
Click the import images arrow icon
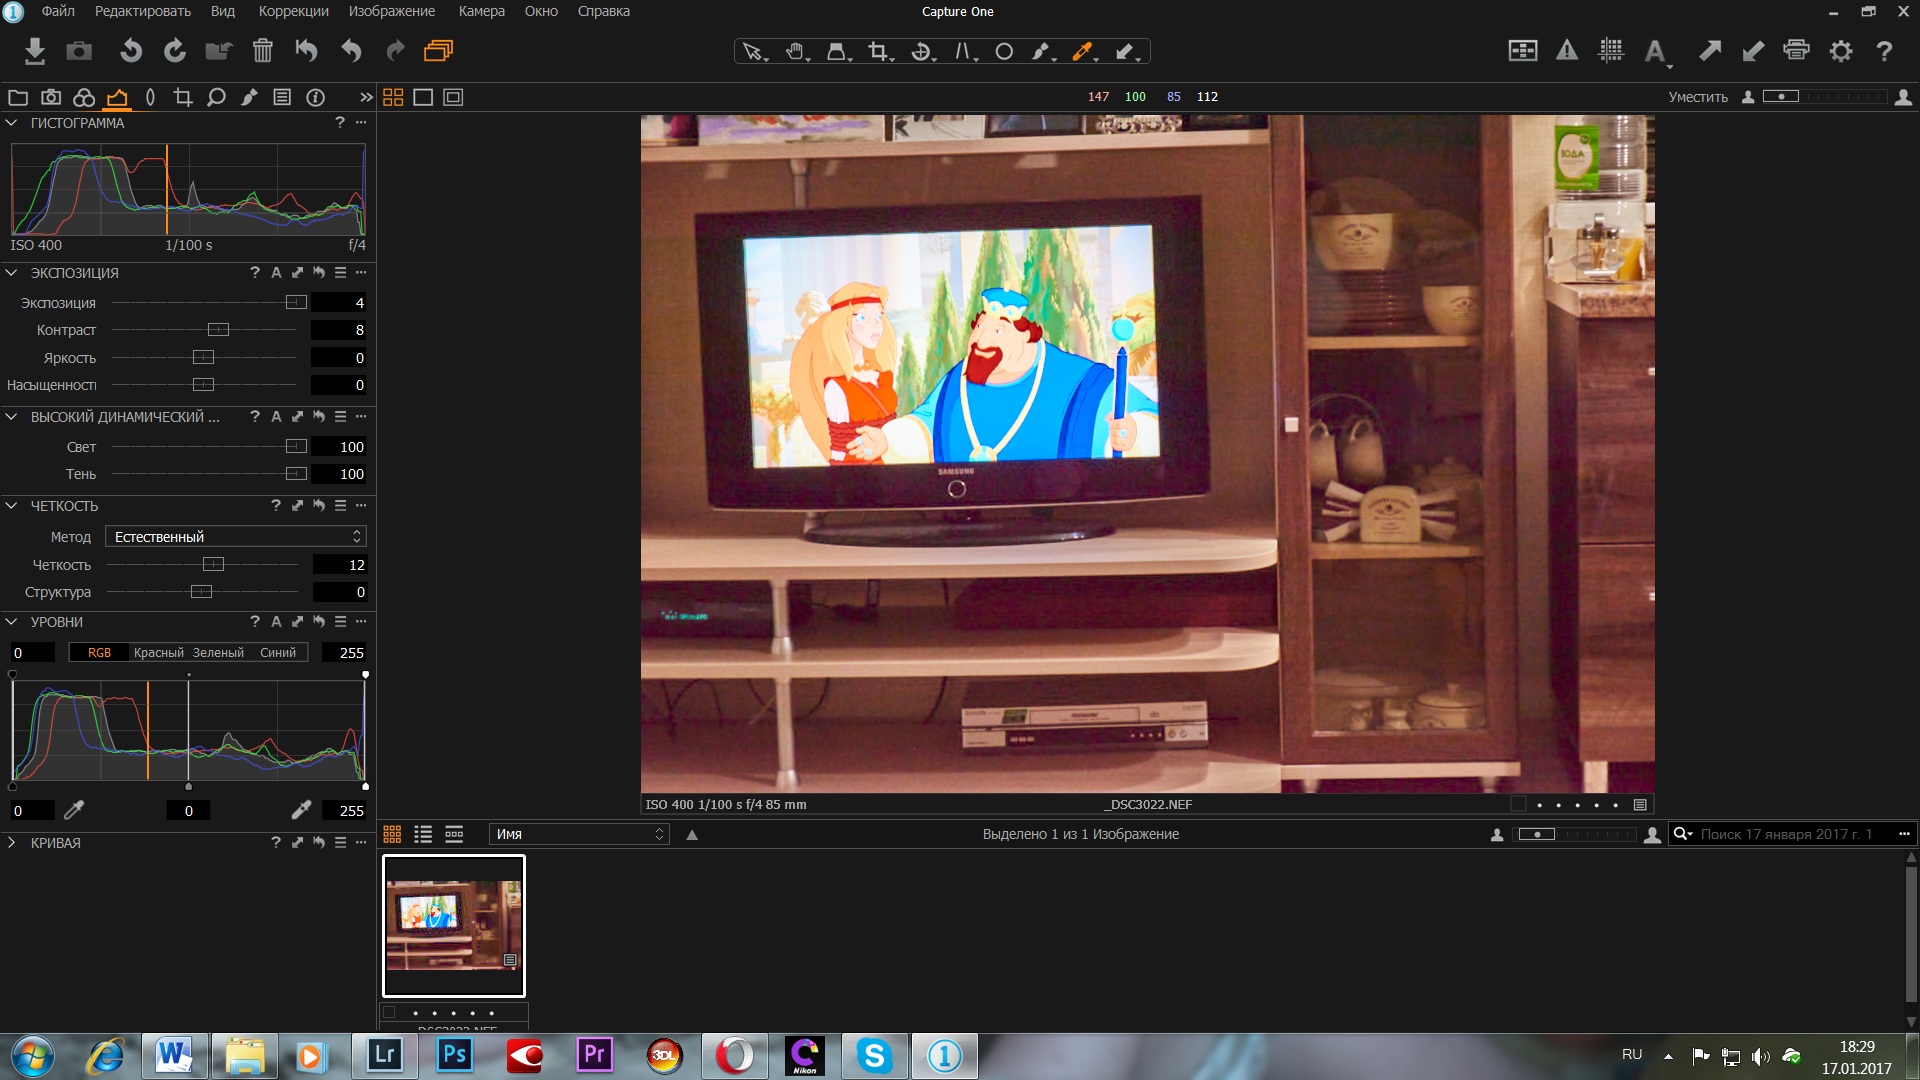[x=35, y=51]
